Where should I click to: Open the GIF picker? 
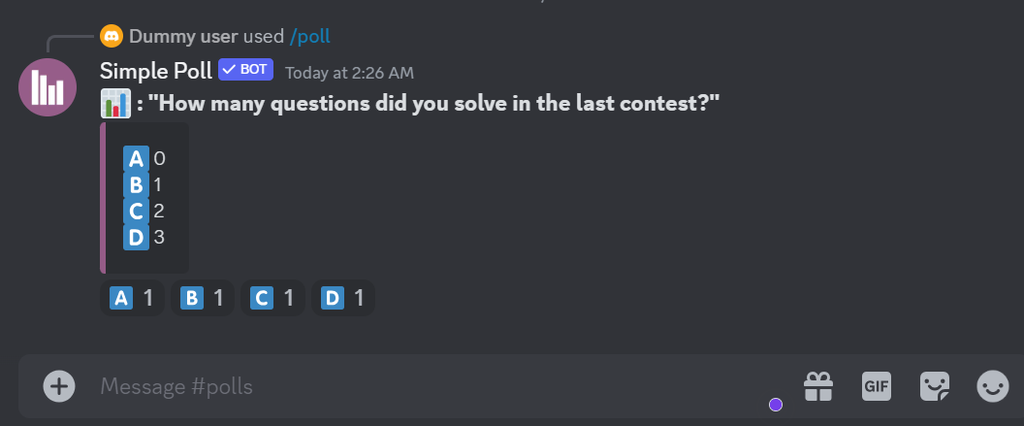(876, 386)
